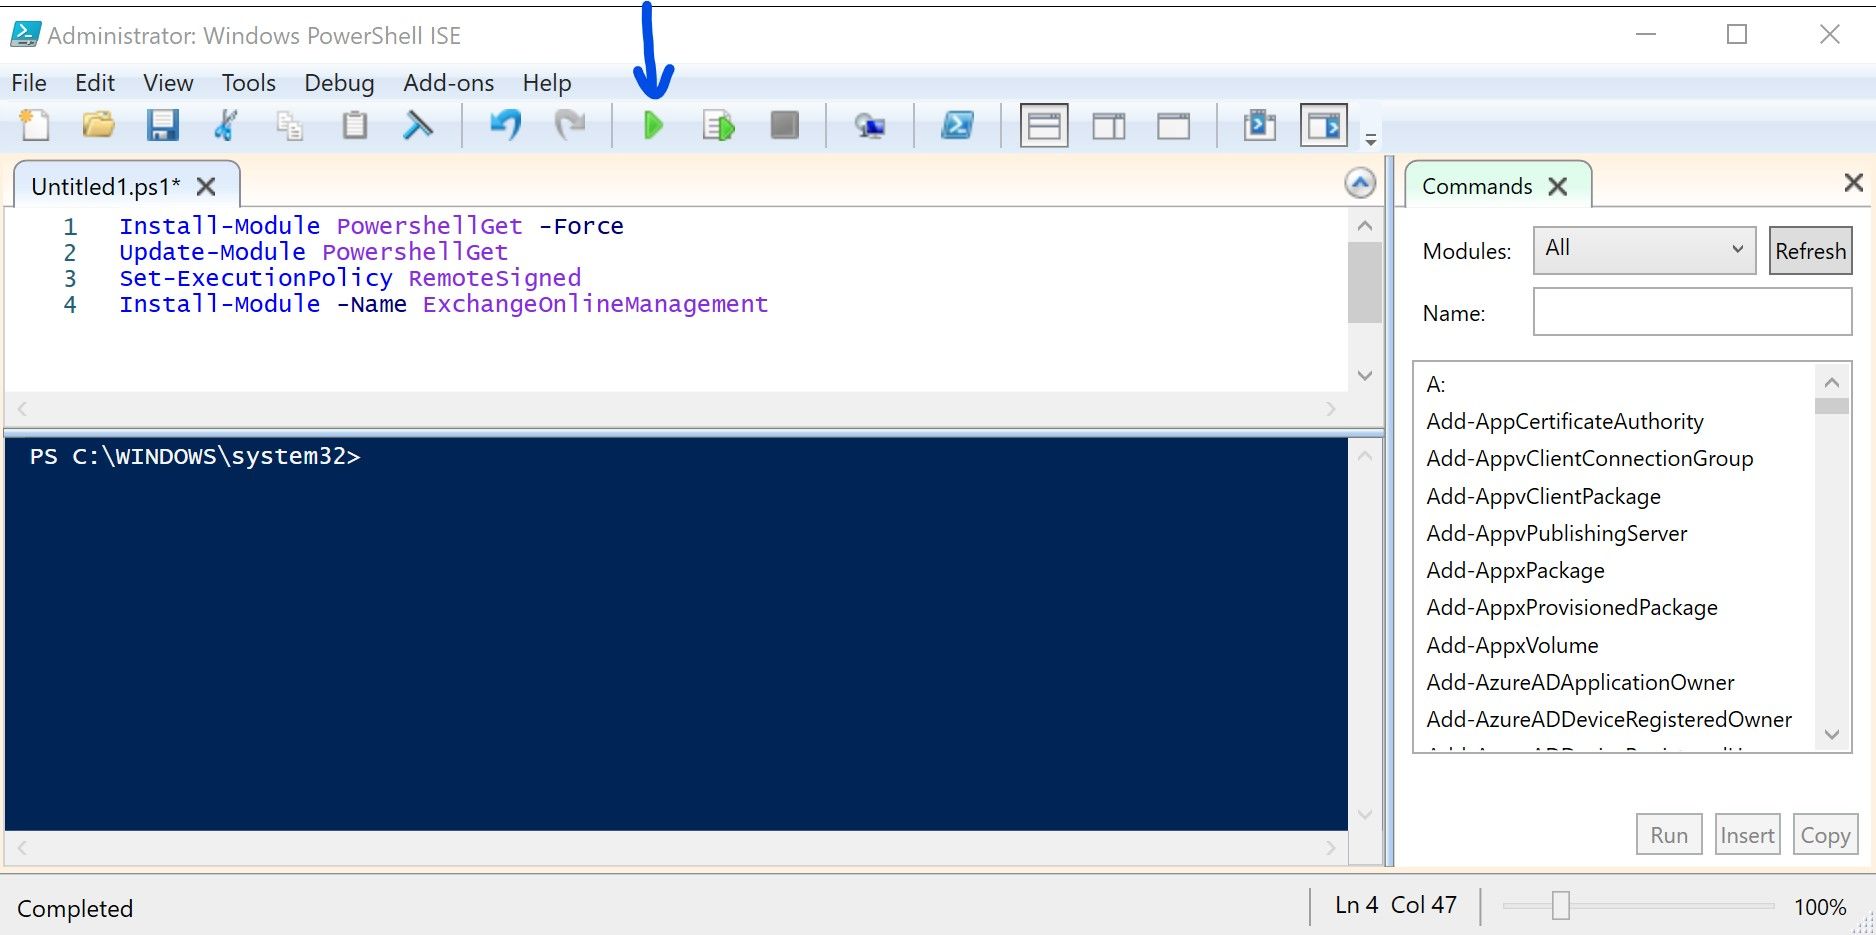1876x935 pixels.
Task: Select Add-AppxProvisionedPackage command
Action: 1572,607
